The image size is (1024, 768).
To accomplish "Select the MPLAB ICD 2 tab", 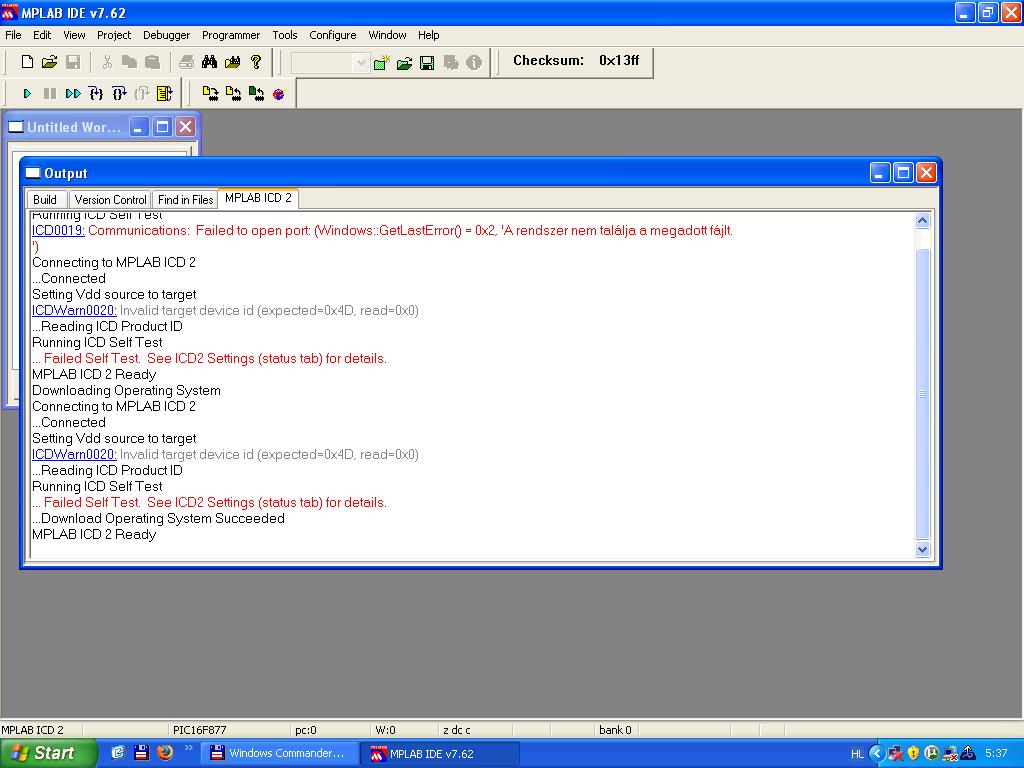I will point(258,198).
